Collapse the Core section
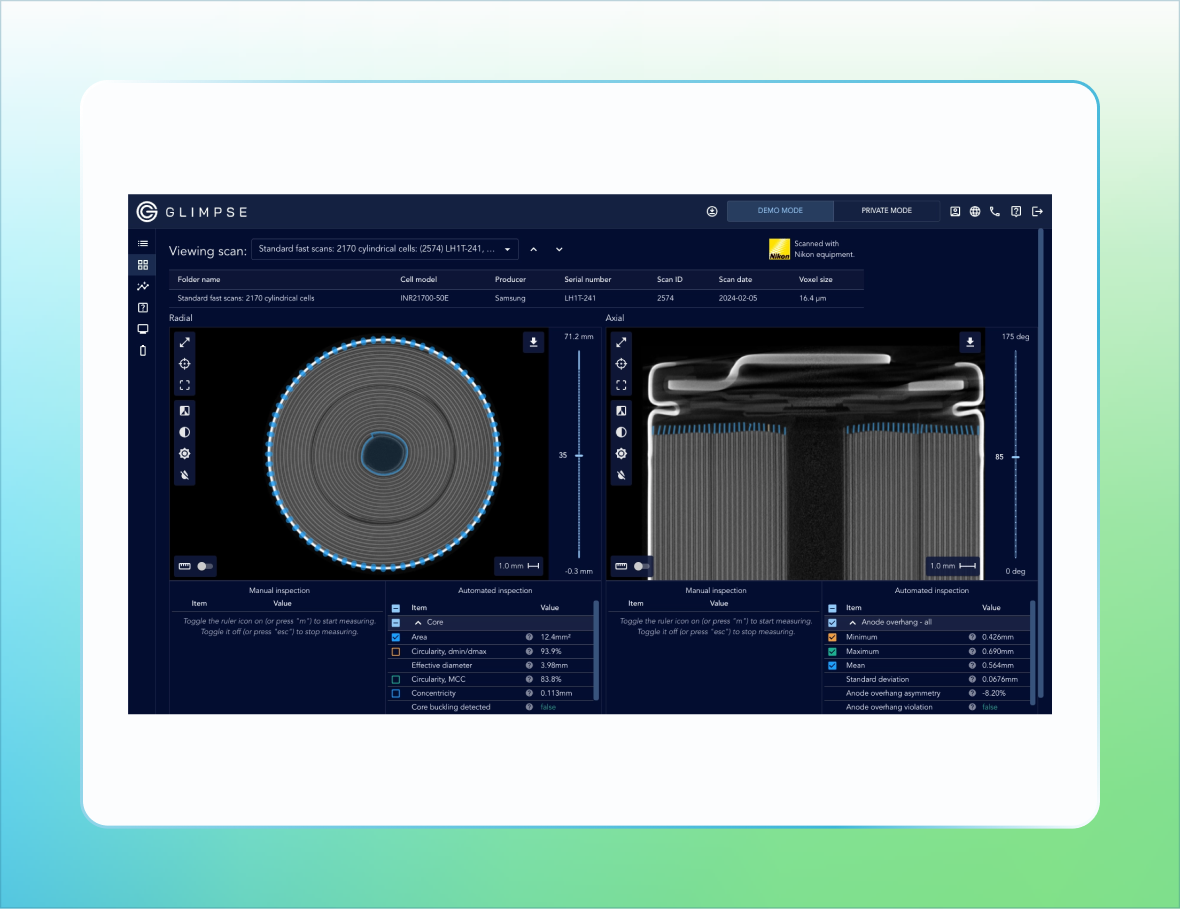This screenshot has height=909, width=1180. pos(418,623)
